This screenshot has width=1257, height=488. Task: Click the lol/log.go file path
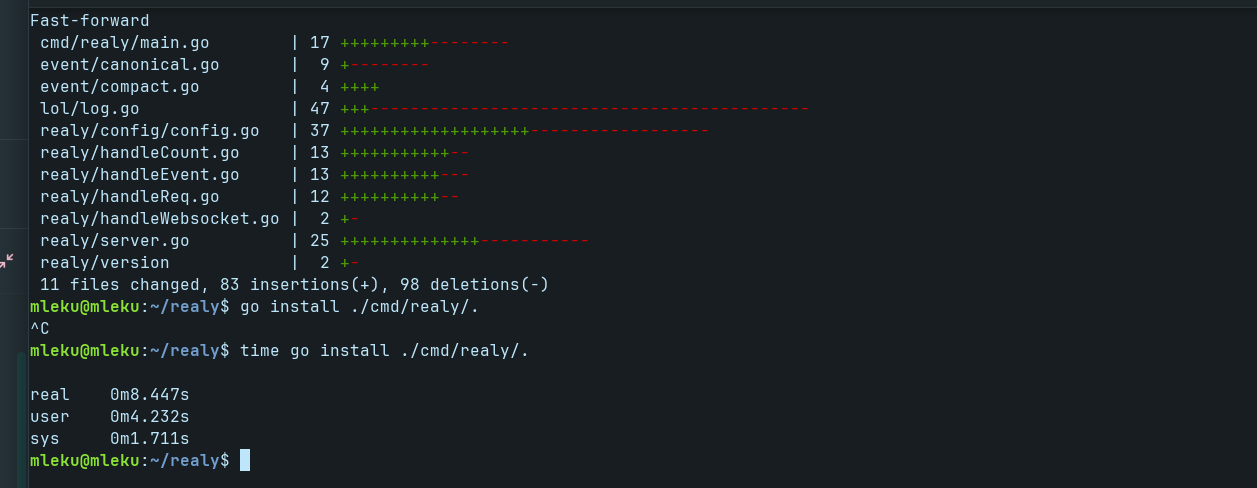point(90,109)
